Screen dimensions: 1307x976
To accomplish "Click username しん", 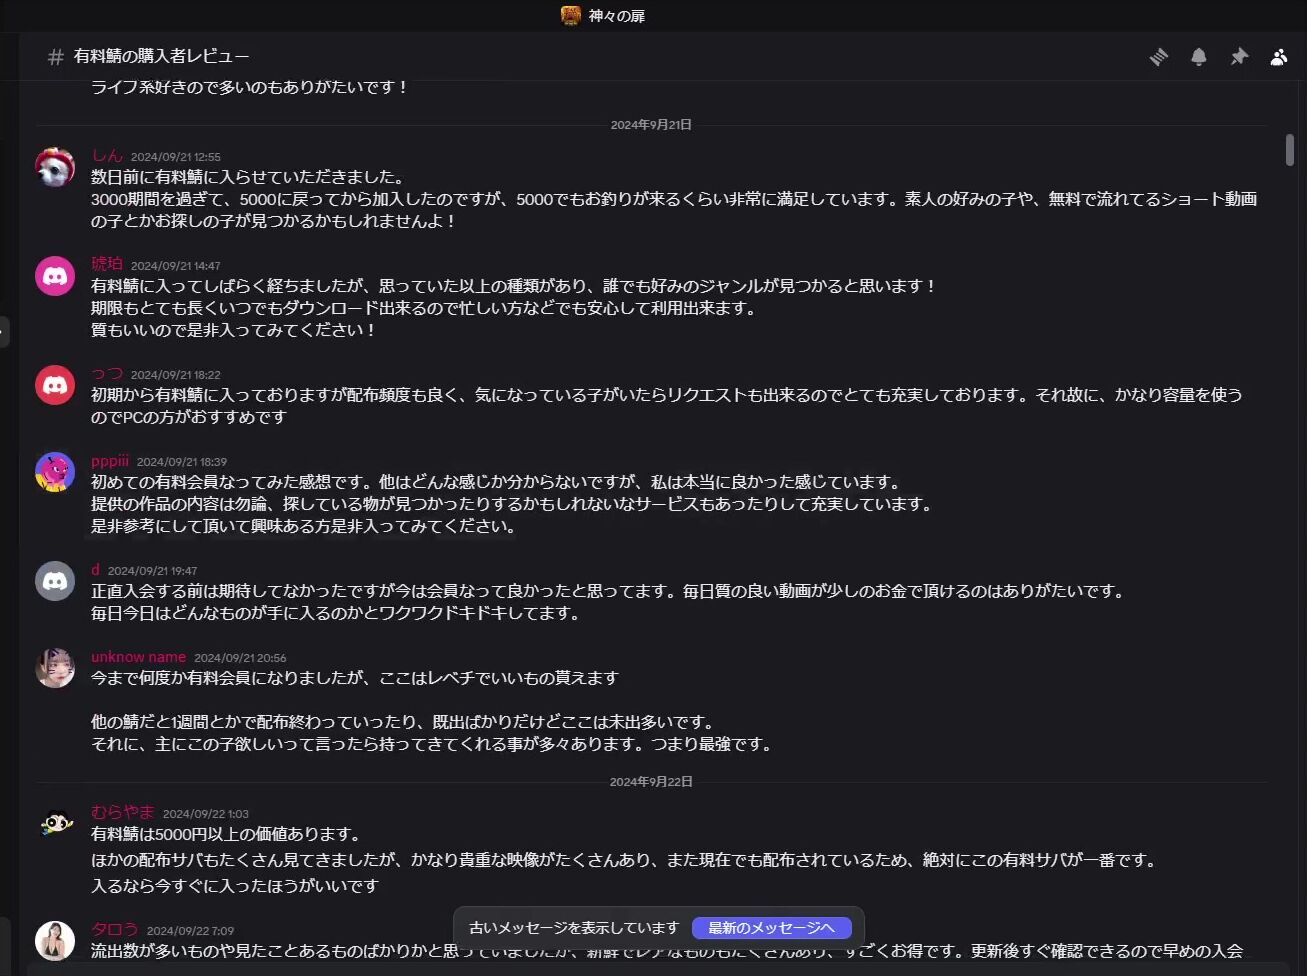I will [107, 156].
